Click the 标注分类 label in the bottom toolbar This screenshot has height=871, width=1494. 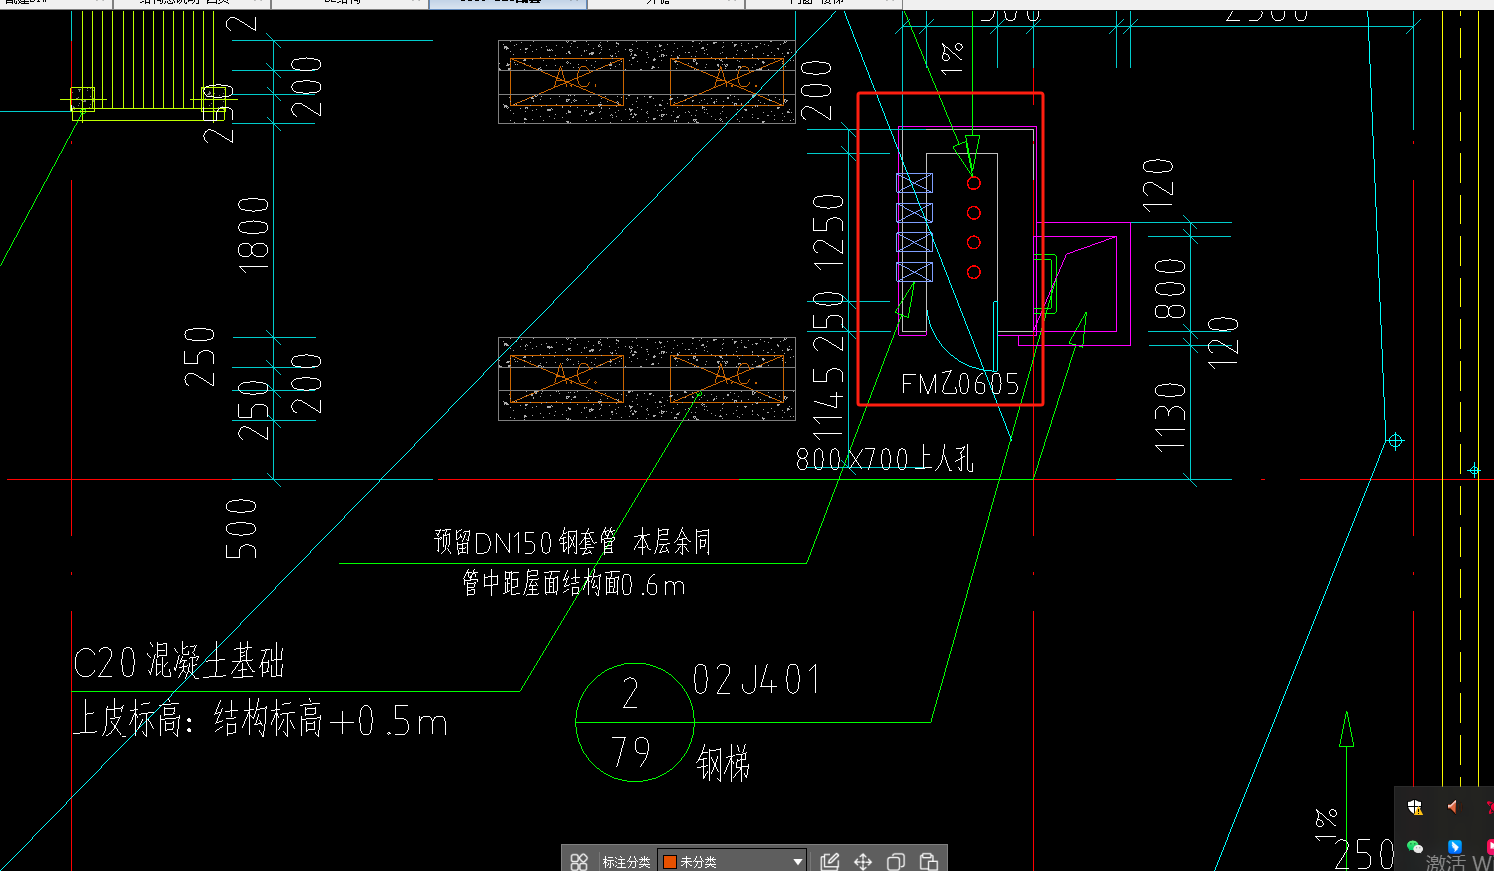(626, 862)
